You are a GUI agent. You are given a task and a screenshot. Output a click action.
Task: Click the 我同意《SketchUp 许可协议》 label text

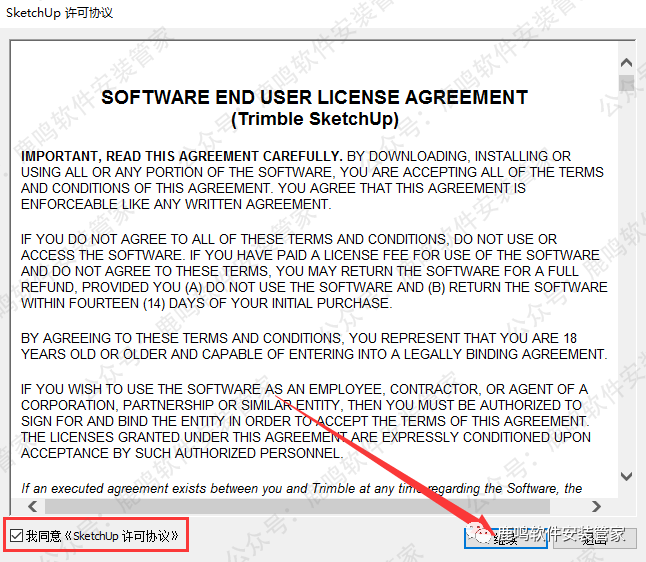[102, 536]
